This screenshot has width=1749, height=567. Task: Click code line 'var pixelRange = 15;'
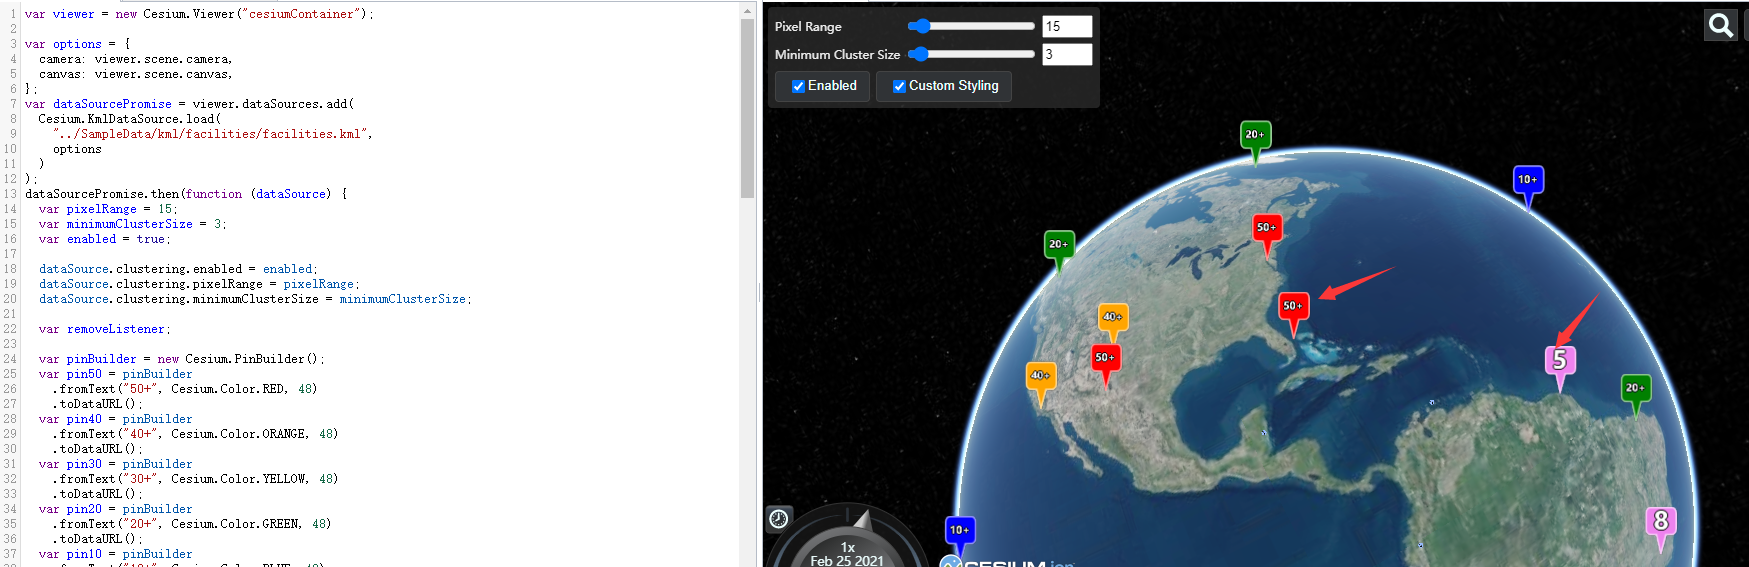click(108, 209)
